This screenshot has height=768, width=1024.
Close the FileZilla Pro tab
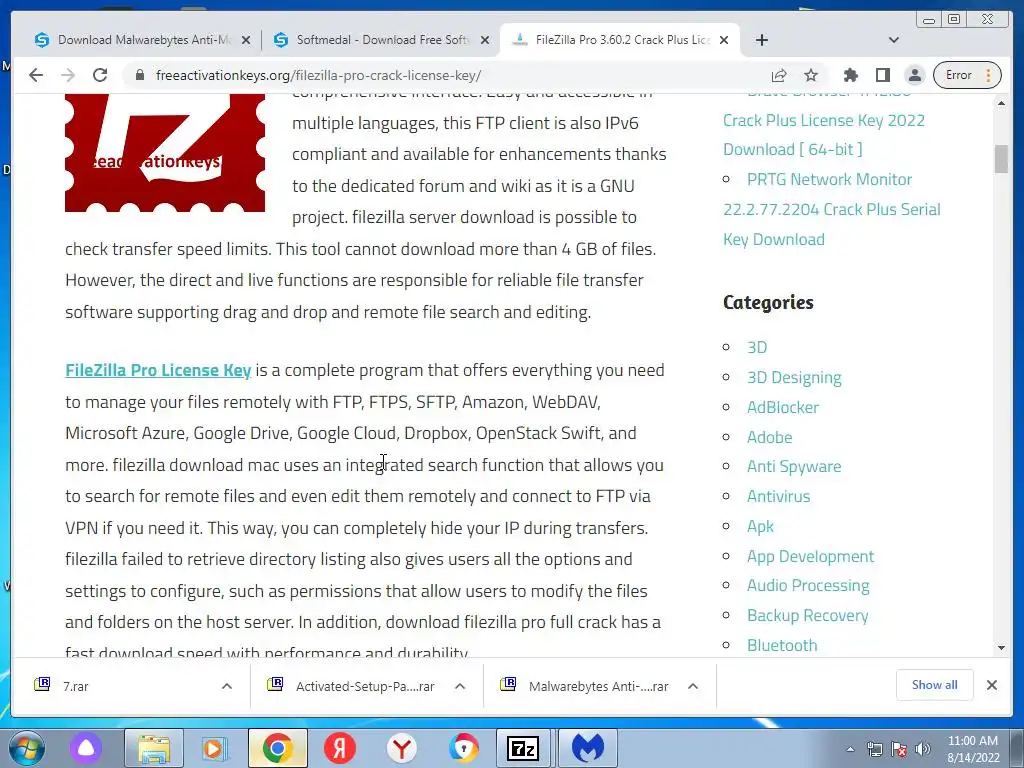pyautogui.click(x=724, y=40)
